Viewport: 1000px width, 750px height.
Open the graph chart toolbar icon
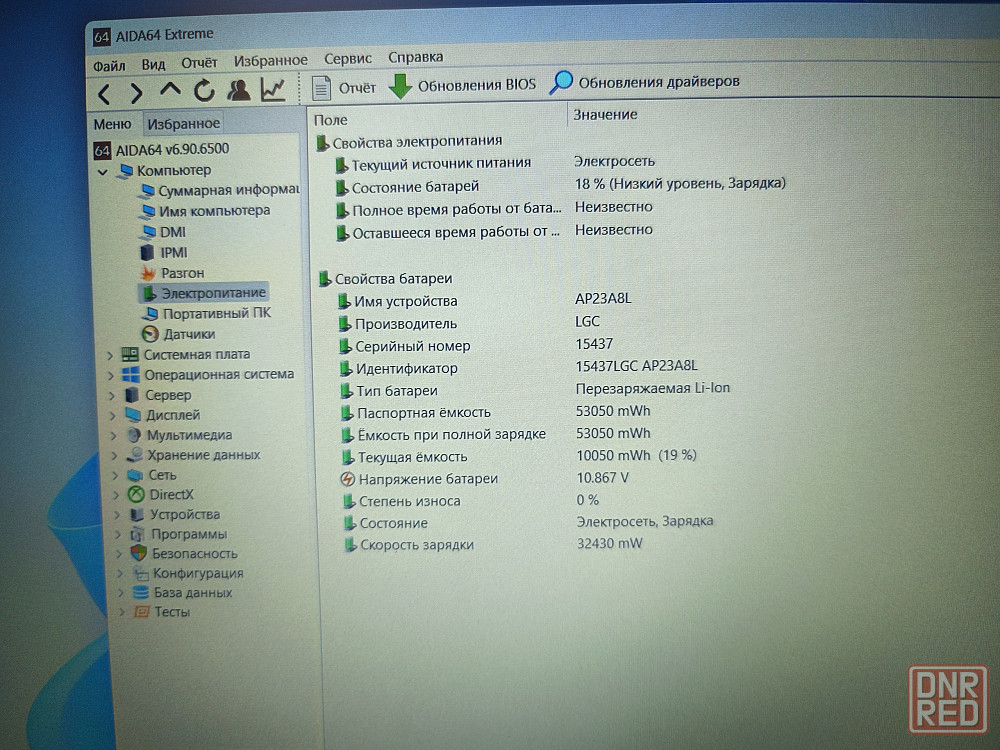273,89
